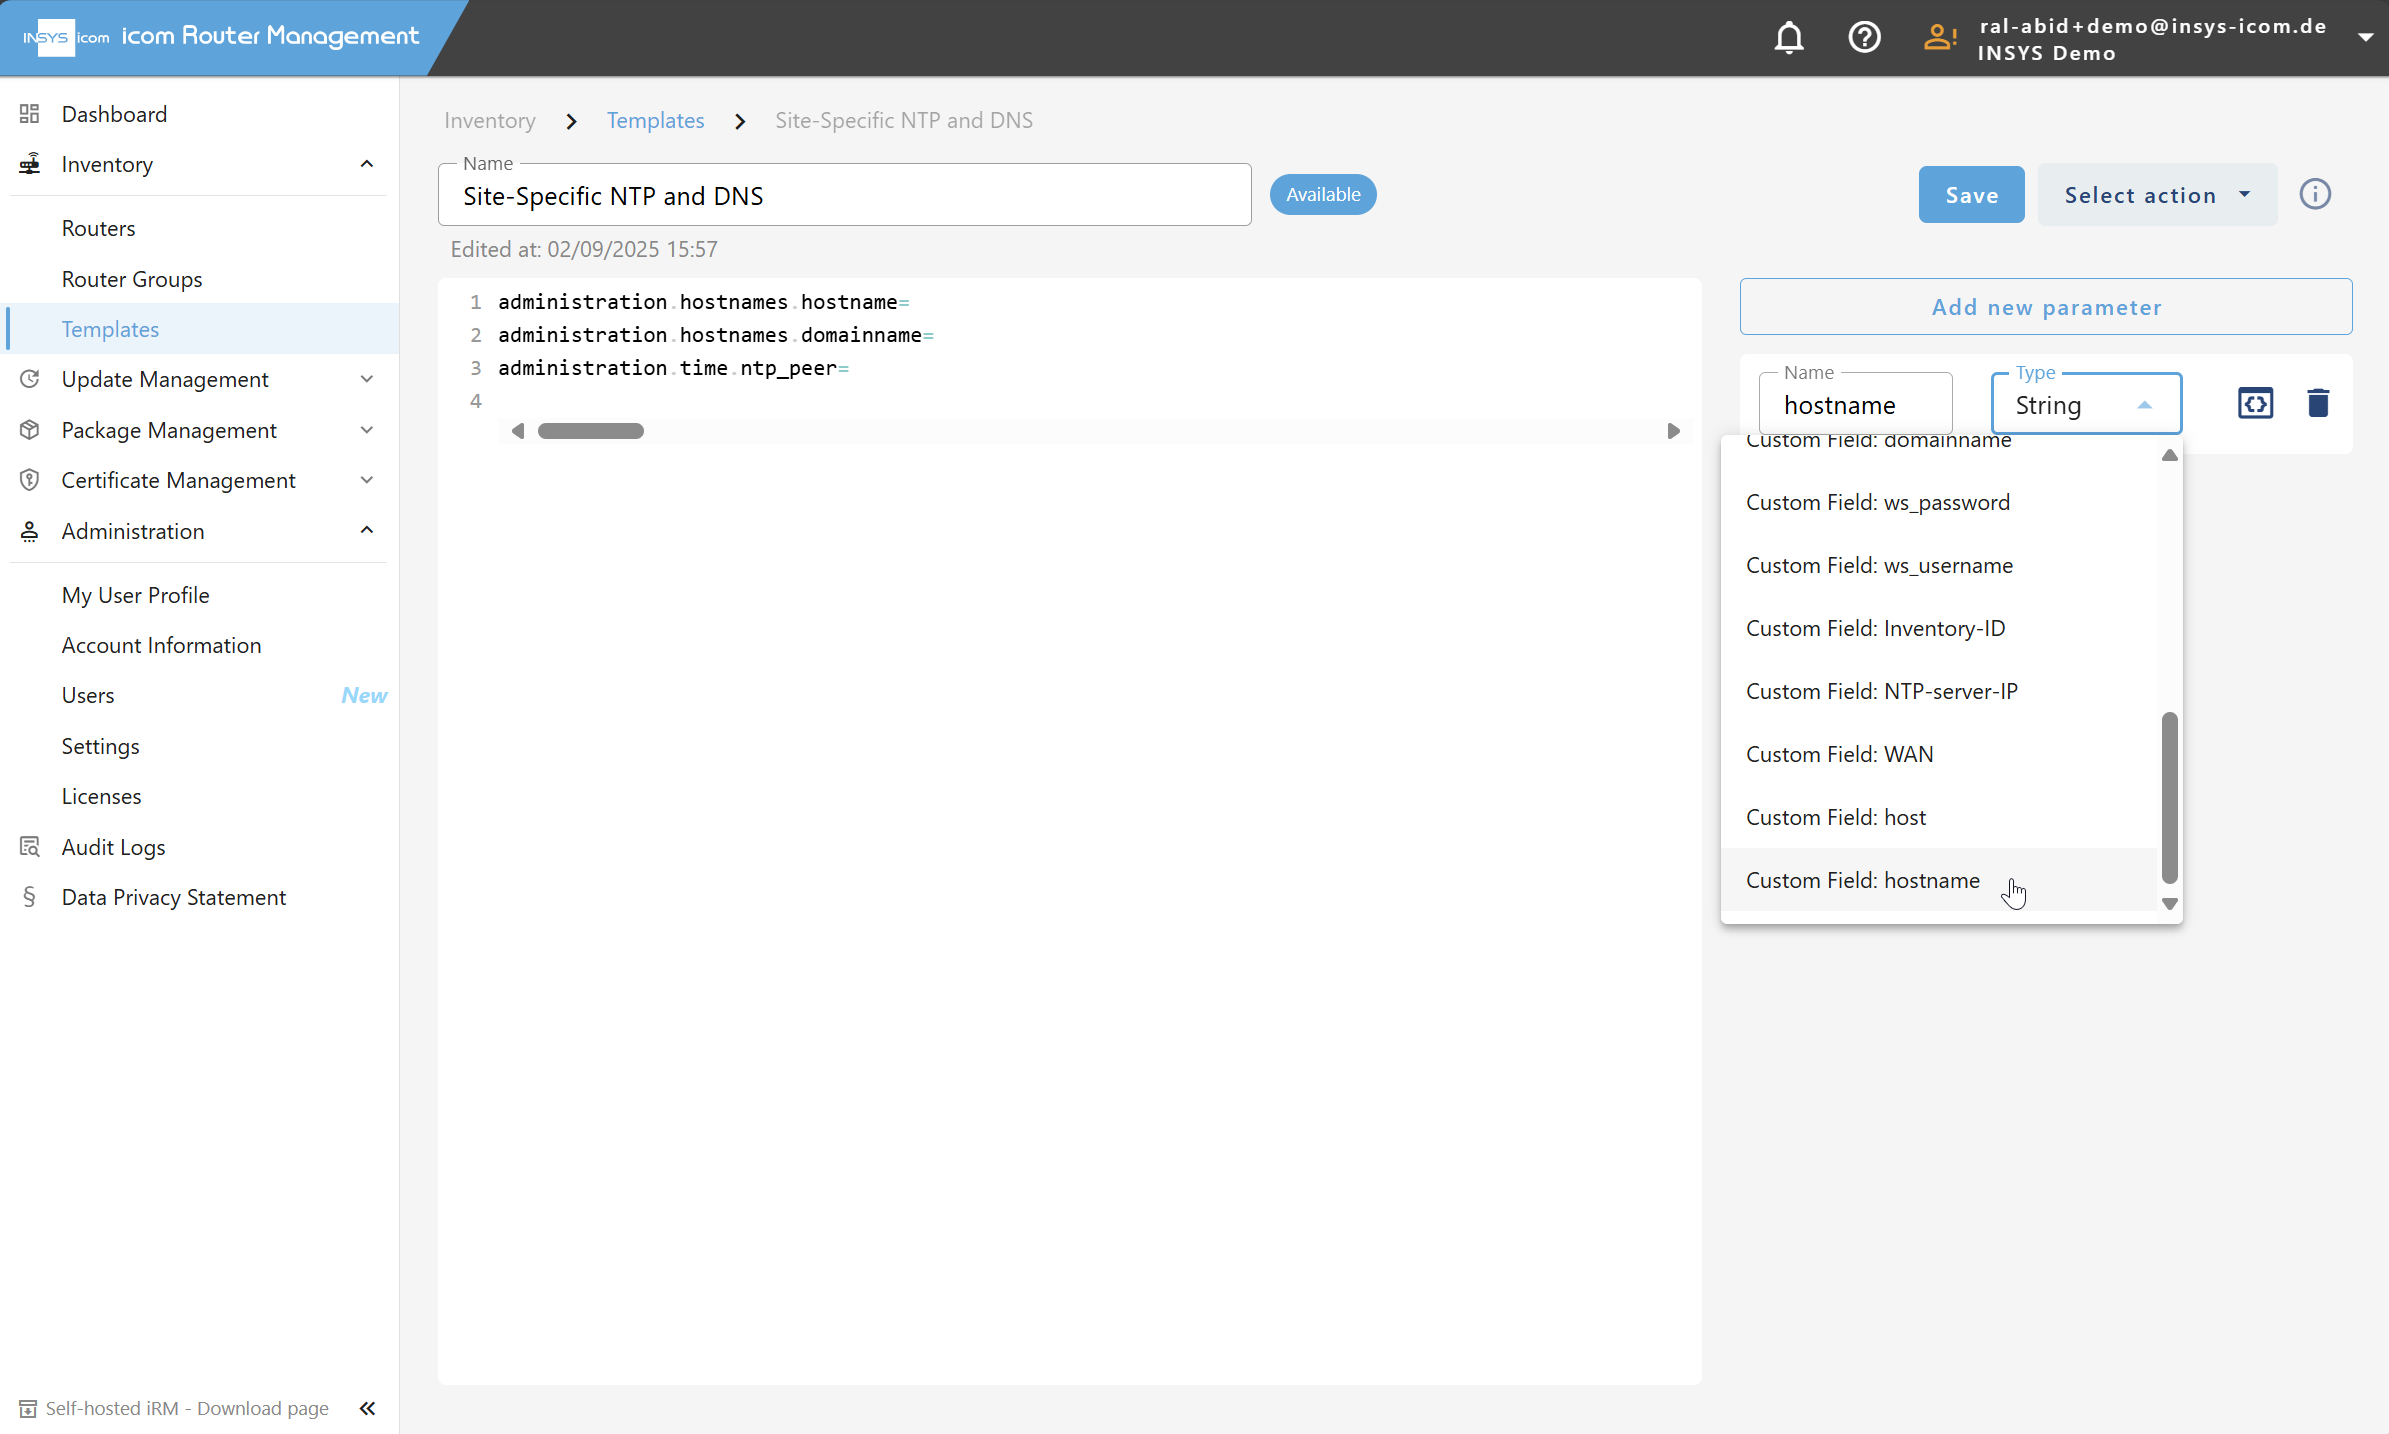Viewport: 2389px width, 1434px height.
Task: Open Self-hosted iRM Download page link
Action: pyautogui.click(x=187, y=1408)
